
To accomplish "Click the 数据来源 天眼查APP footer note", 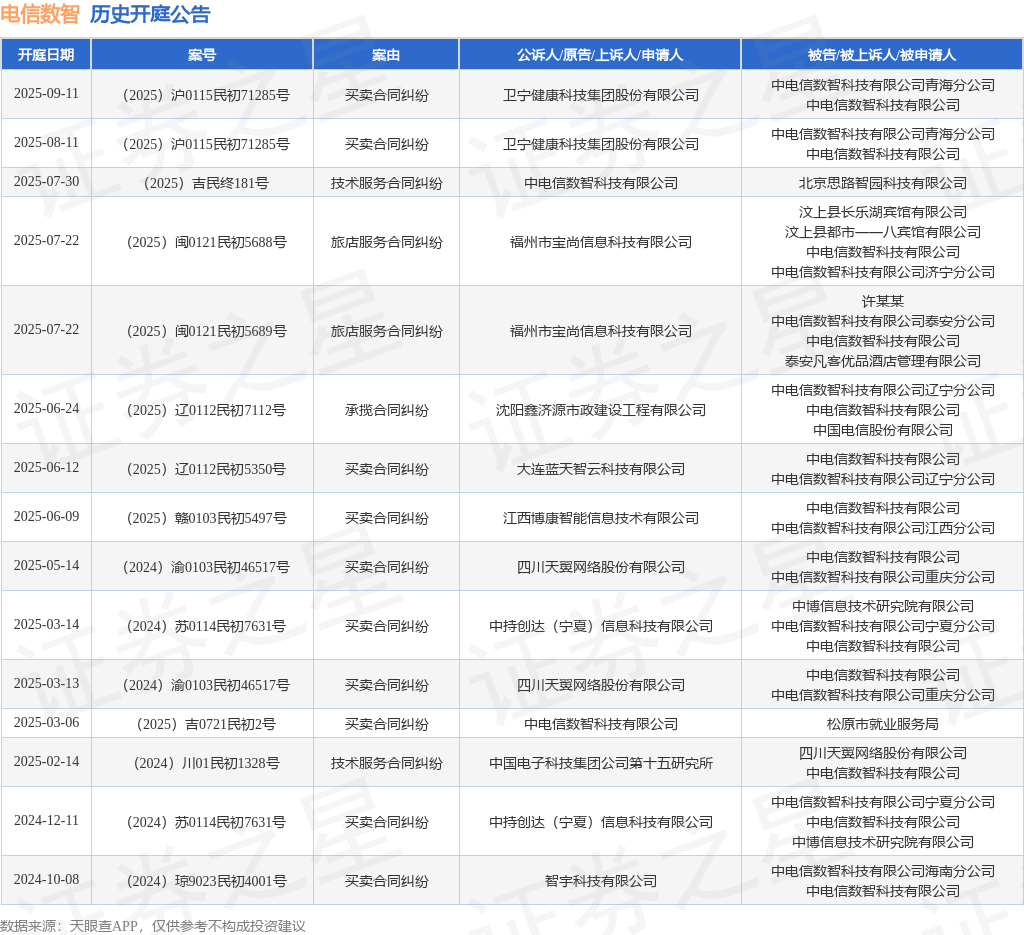I will pyautogui.click(x=153, y=926).
